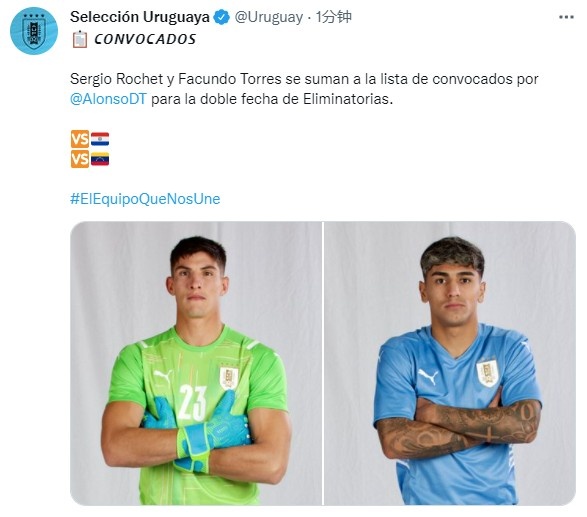Image resolution: width=587 pixels, height=517 pixels.
Task: Open the three-dot more options menu
Action: point(566,17)
